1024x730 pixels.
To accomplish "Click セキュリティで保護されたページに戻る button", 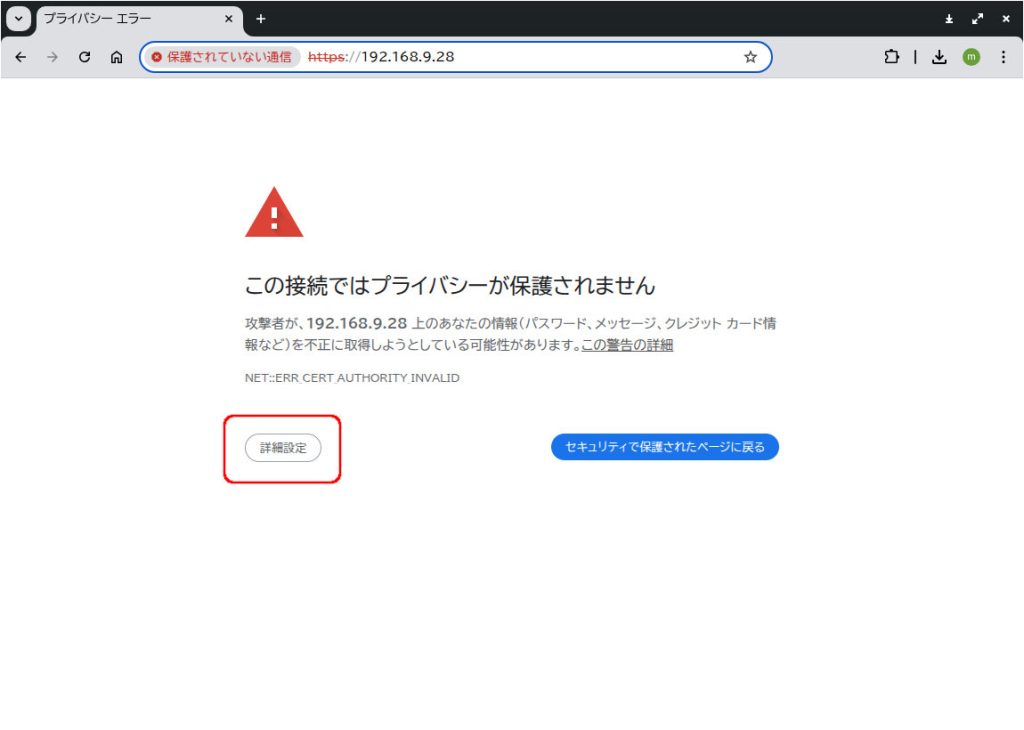I will coord(664,447).
